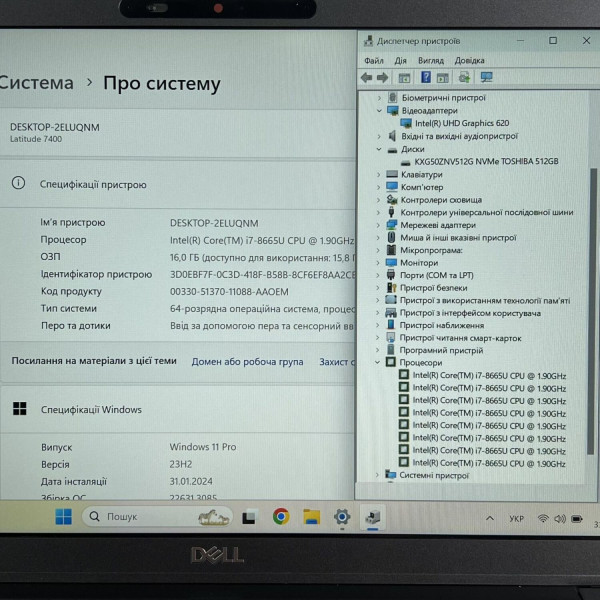Click the Процесори chip icon

click(x=391, y=362)
